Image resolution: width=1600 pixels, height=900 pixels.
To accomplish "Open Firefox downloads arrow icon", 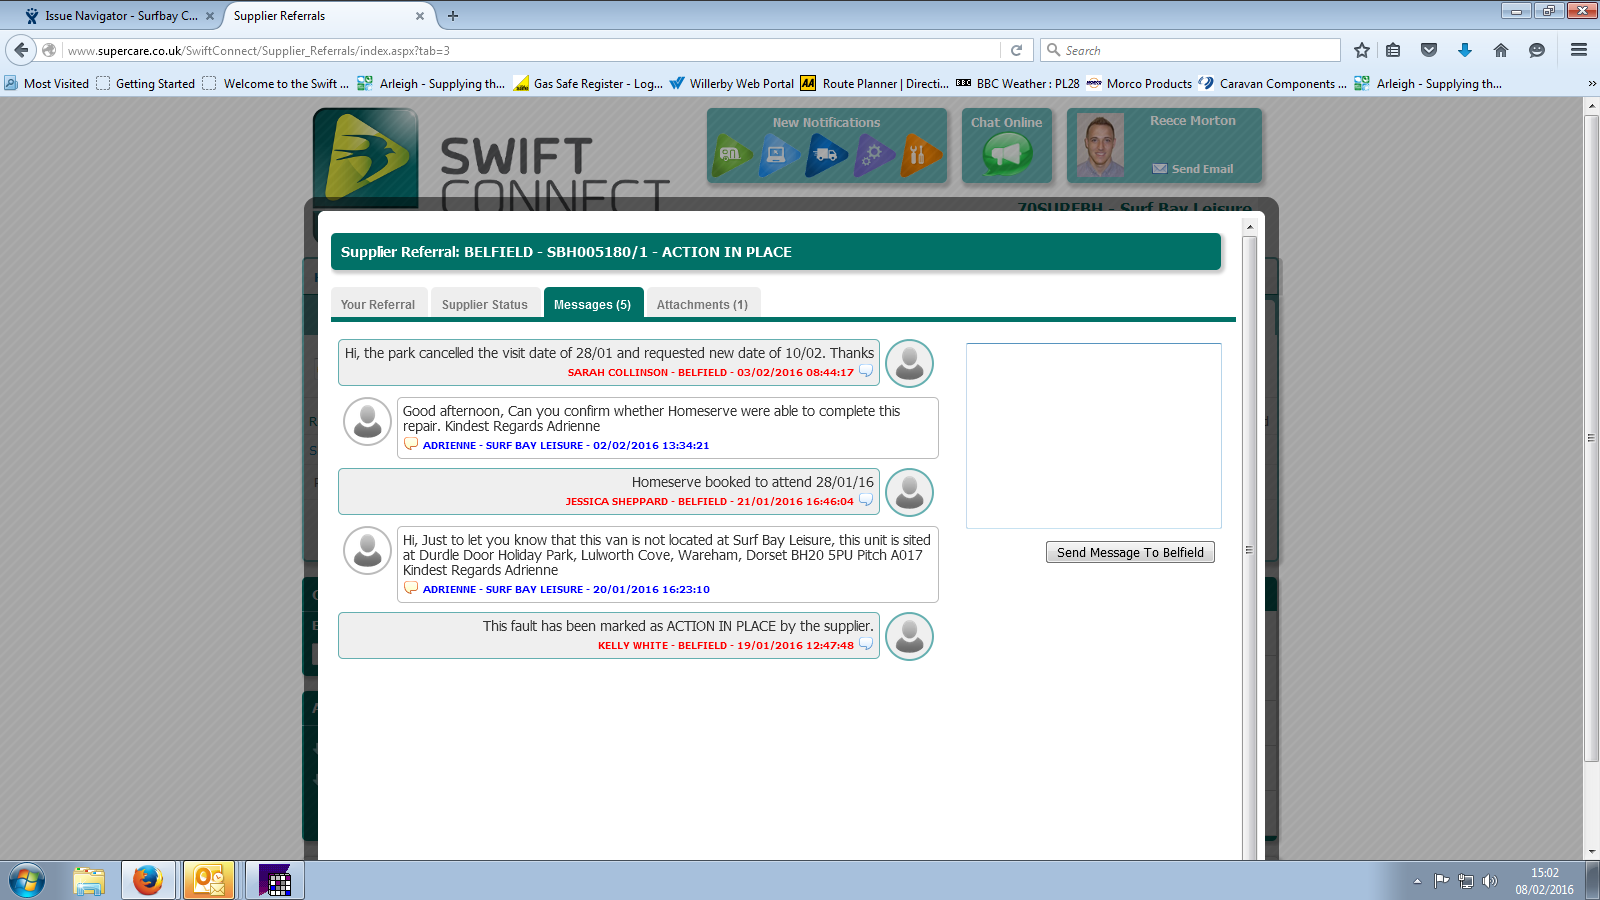I will point(1465,50).
